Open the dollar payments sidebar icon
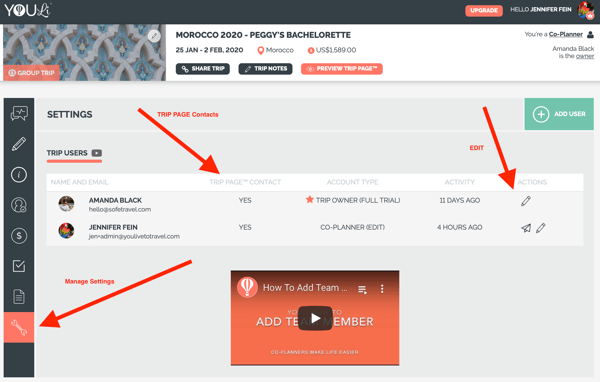 coord(19,235)
